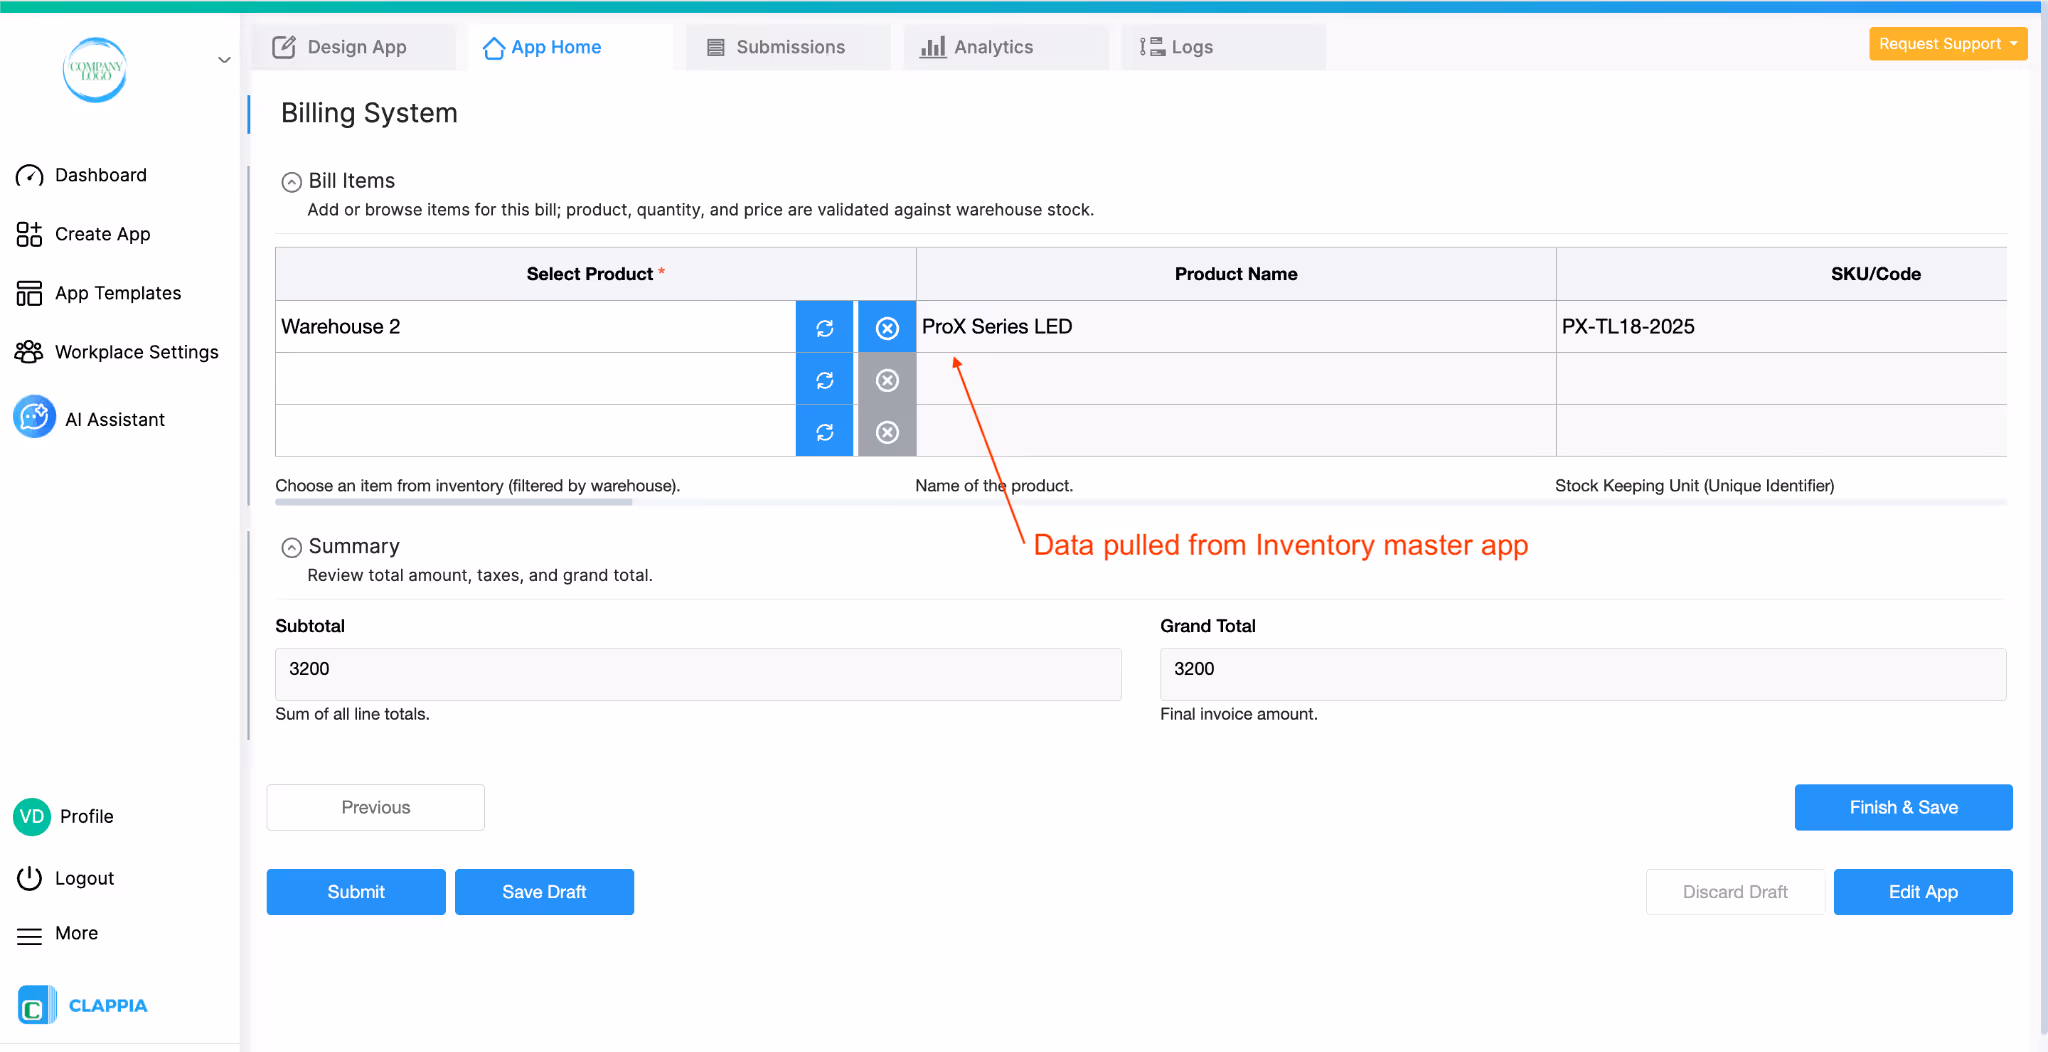The width and height of the screenshot is (2048, 1052).
Task: Save the bill as a draft
Action: 544,891
